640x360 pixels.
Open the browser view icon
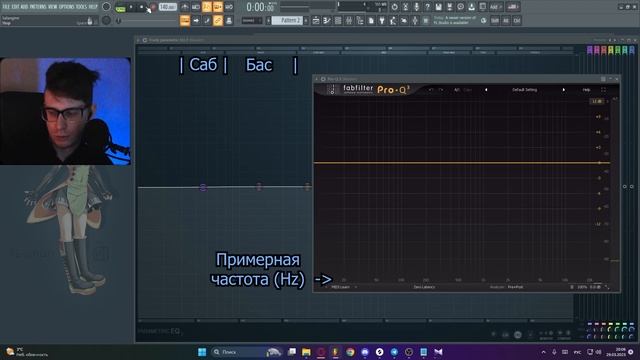tap(360, 20)
